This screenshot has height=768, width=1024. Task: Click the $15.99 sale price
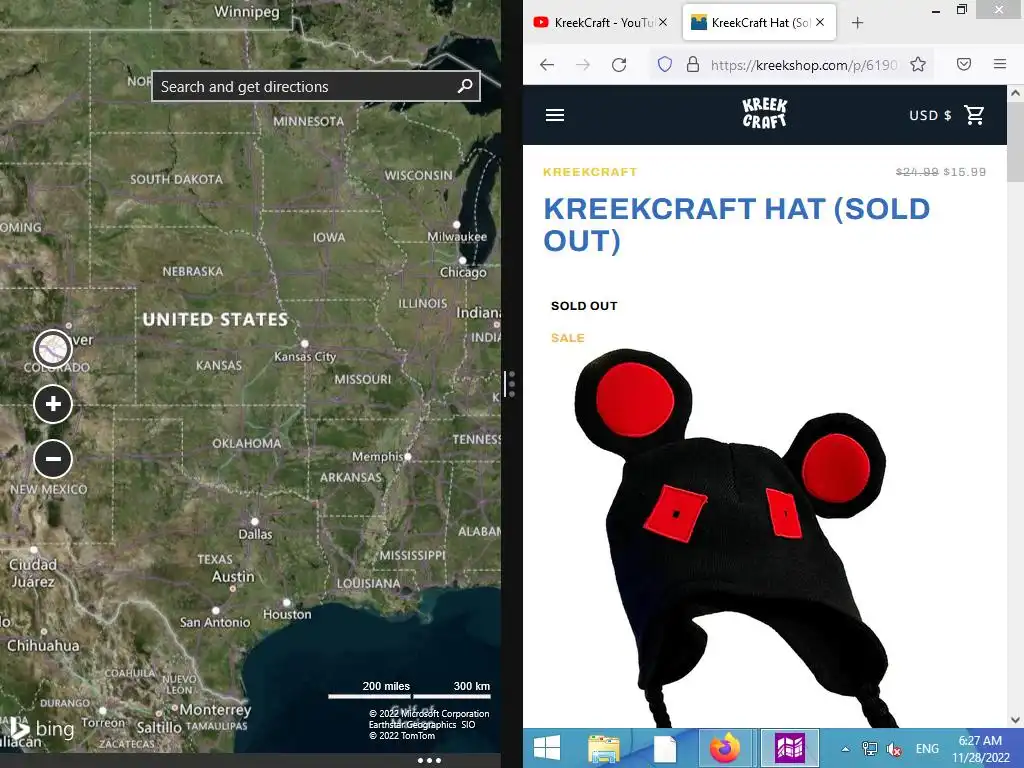(965, 172)
